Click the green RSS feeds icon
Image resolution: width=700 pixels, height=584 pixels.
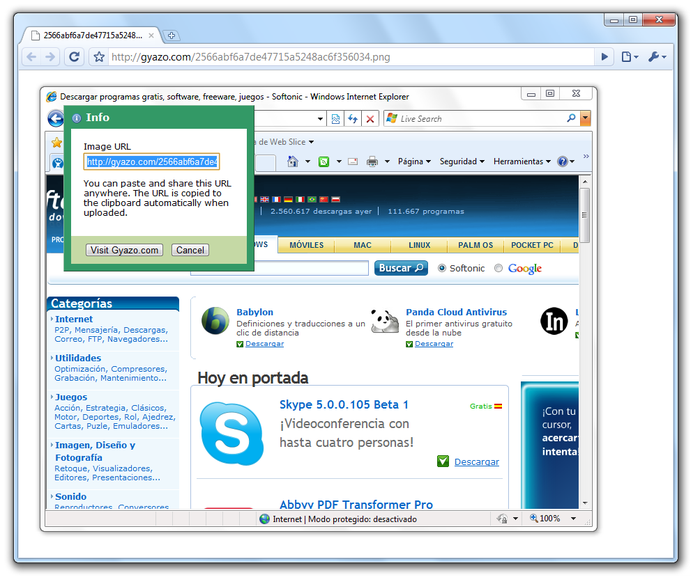pyautogui.click(x=324, y=162)
